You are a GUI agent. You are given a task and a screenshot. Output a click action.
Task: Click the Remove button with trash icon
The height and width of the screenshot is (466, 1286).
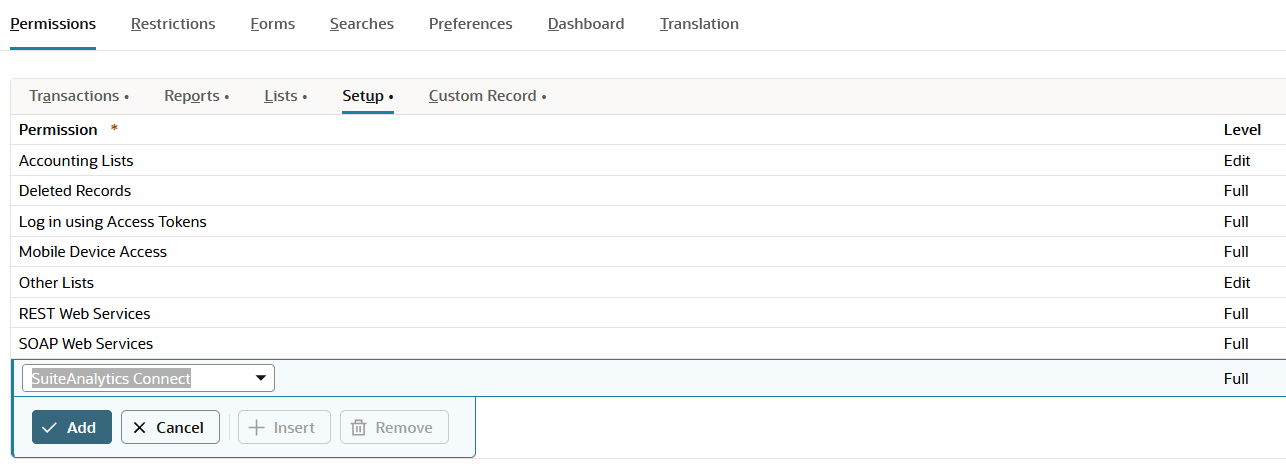point(394,427)
